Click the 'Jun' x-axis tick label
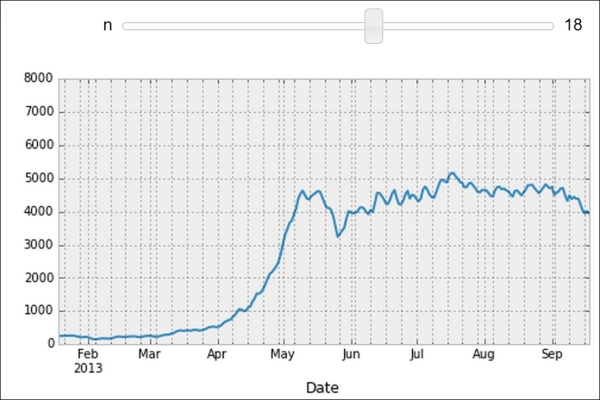Screen dimensions: 600x400 [351, 354]
